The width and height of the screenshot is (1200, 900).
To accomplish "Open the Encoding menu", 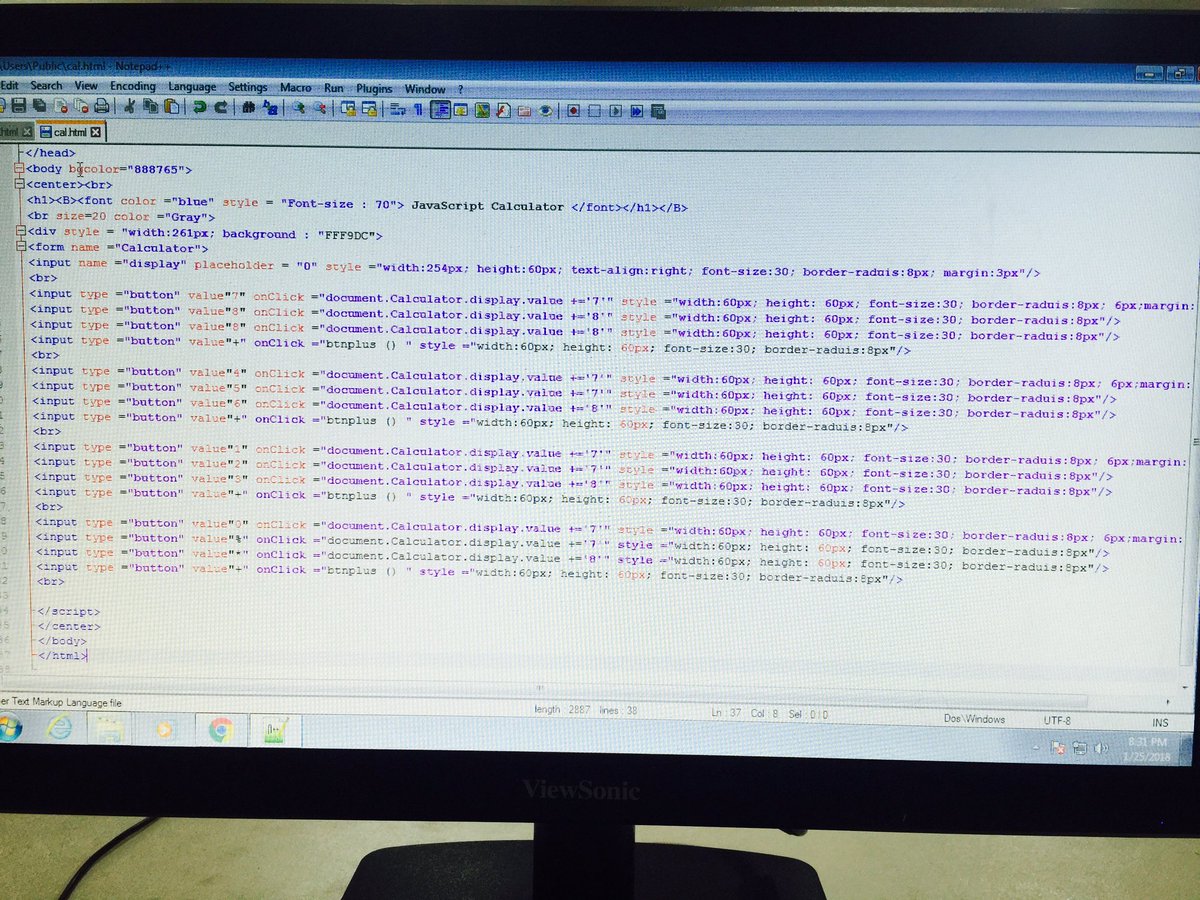I will point(133,87).
